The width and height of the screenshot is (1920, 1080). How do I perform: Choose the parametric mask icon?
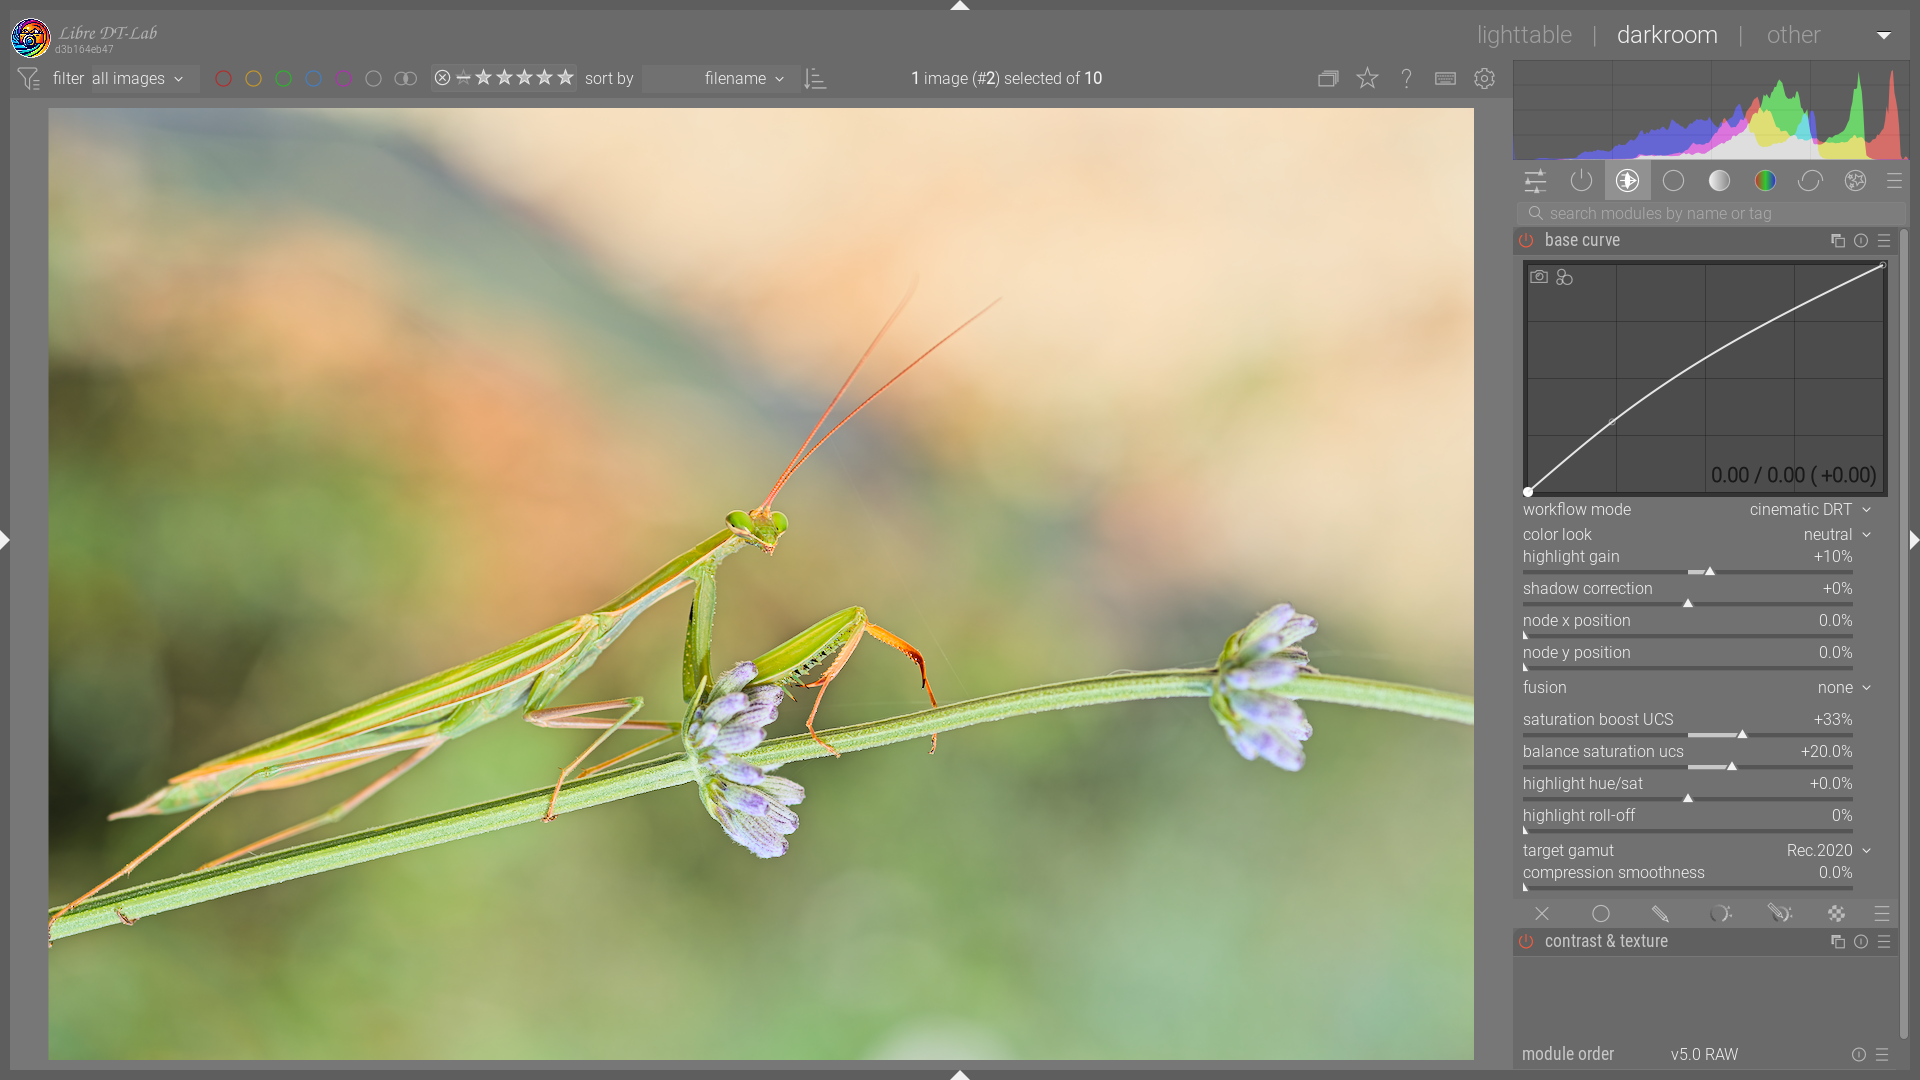1720,914
